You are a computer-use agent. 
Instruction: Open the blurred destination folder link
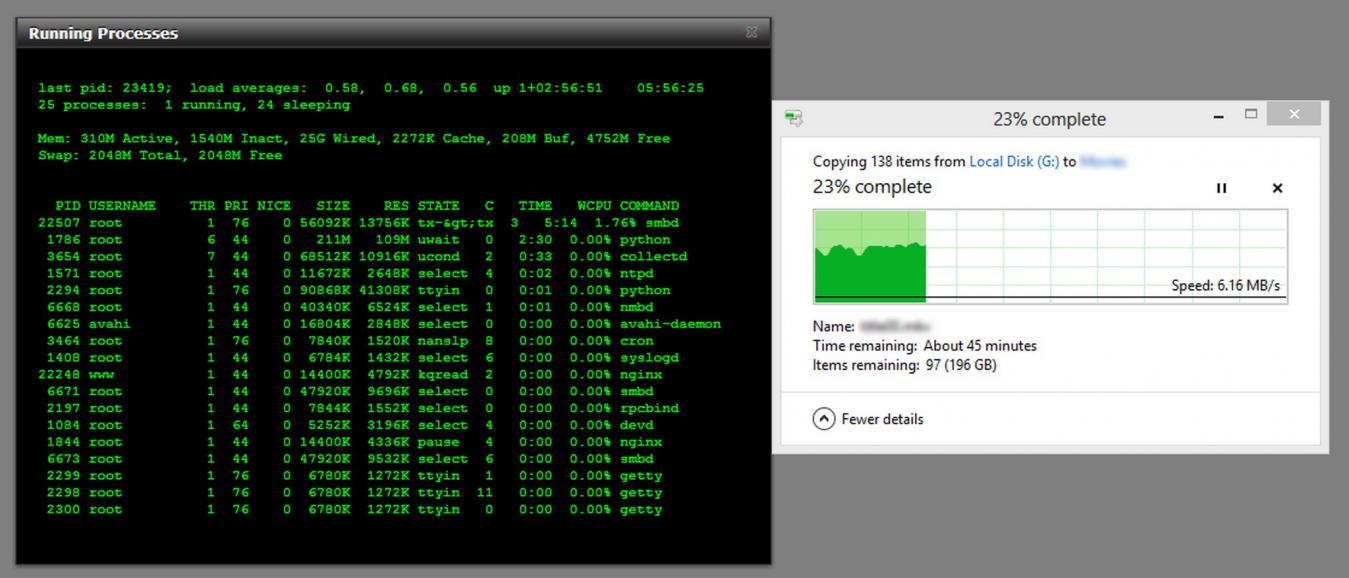coord(1104,161)
